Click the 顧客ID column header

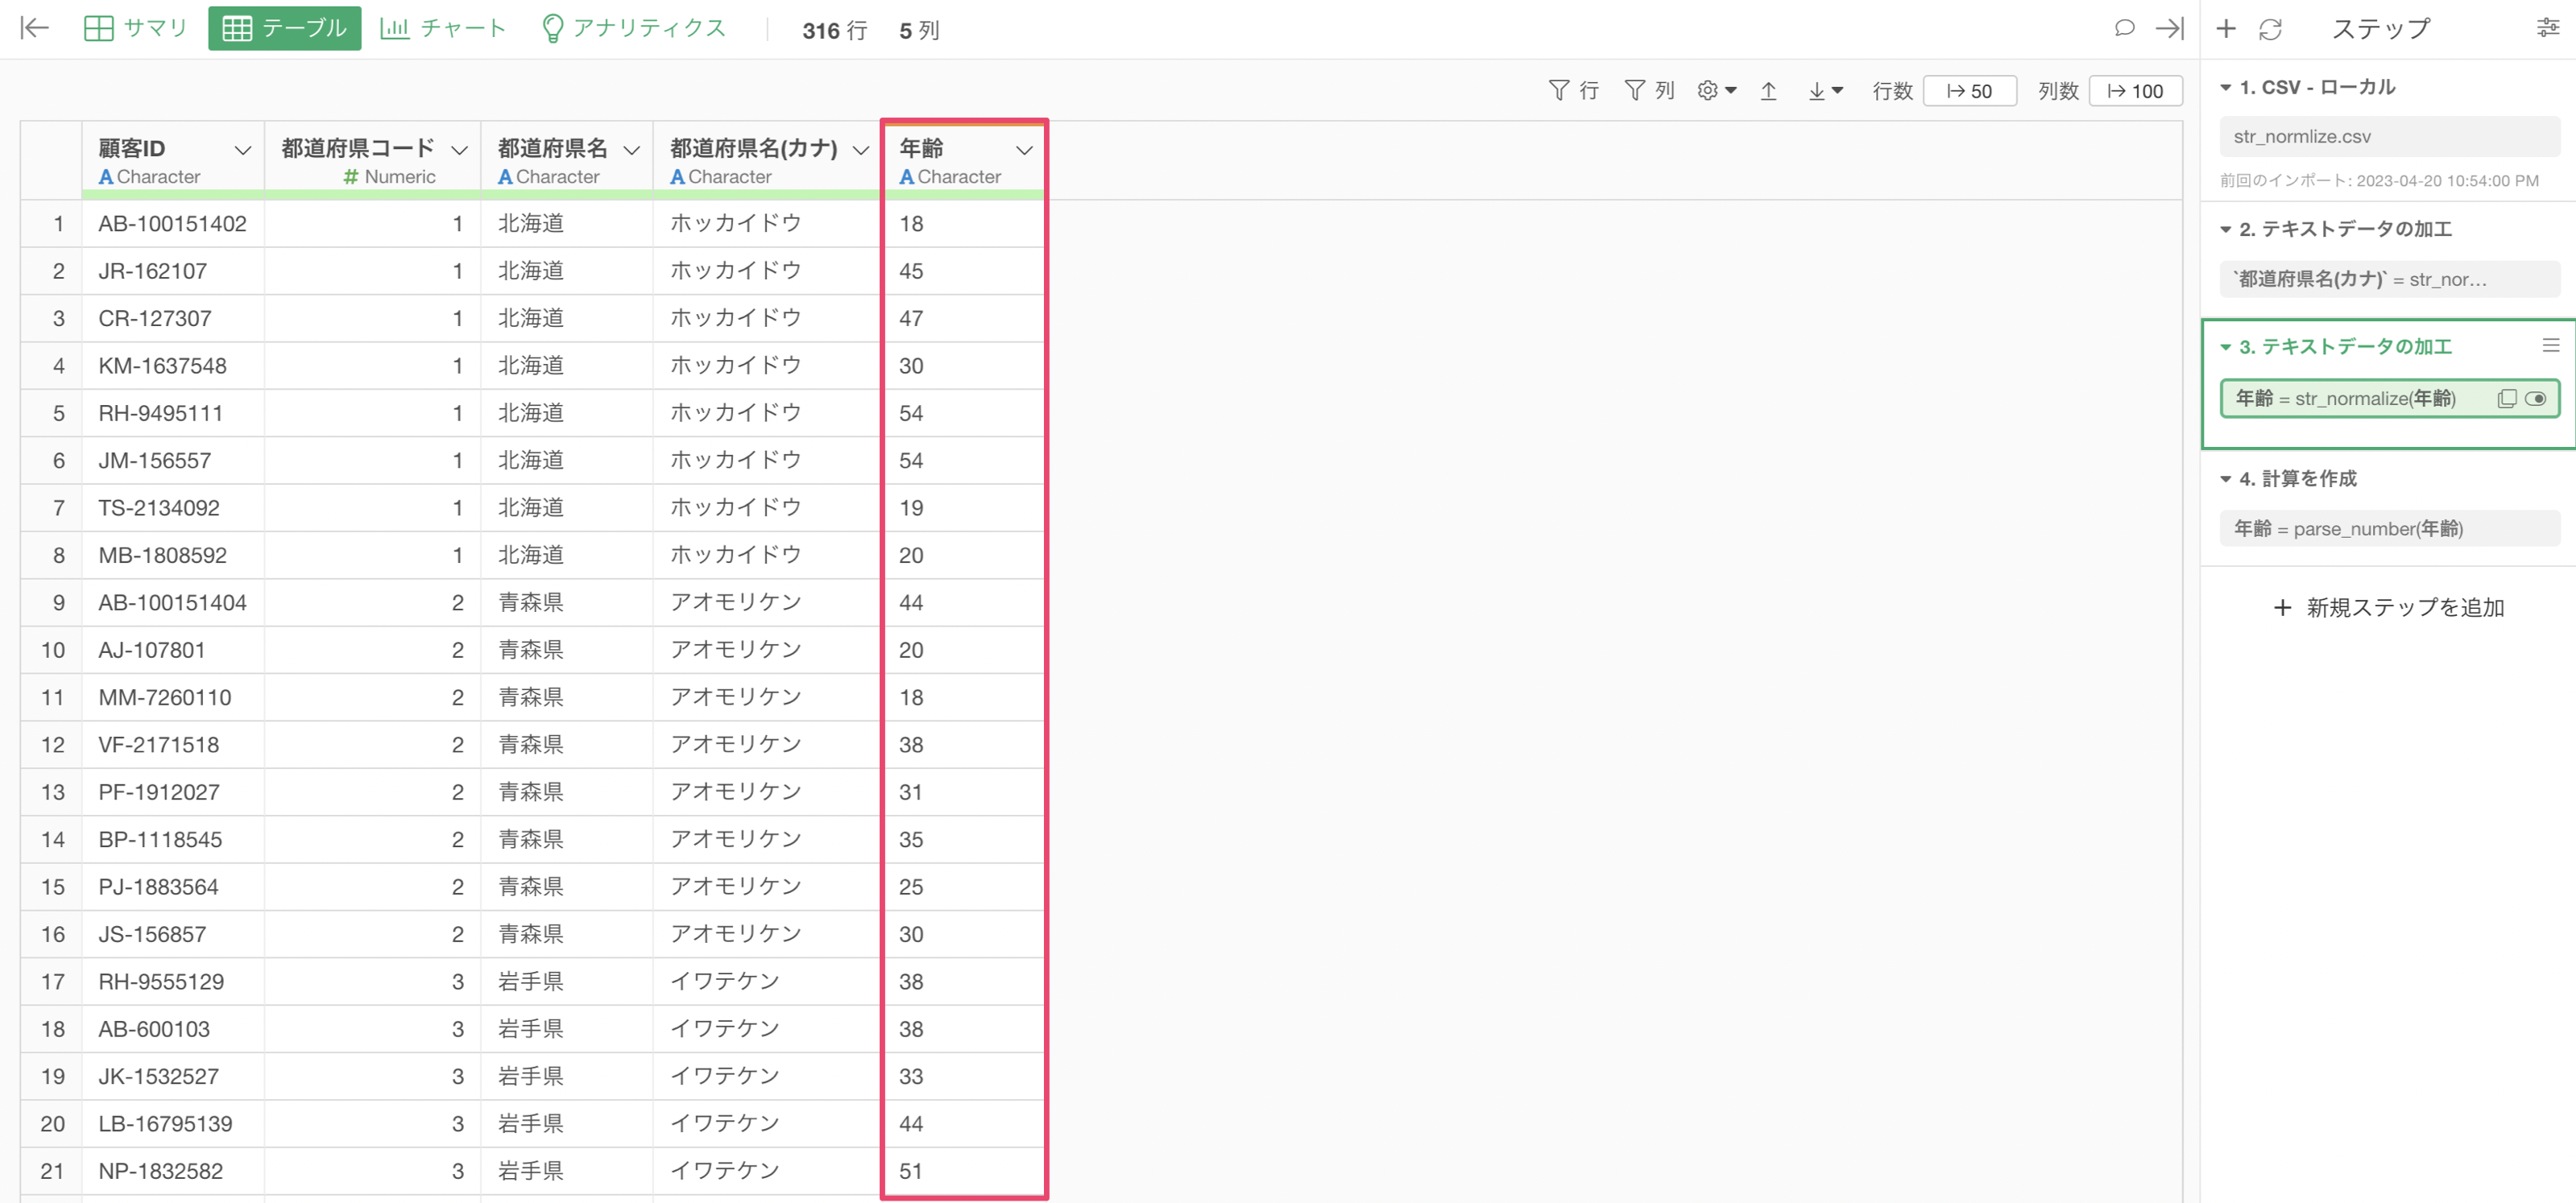(x=173, y=160)
